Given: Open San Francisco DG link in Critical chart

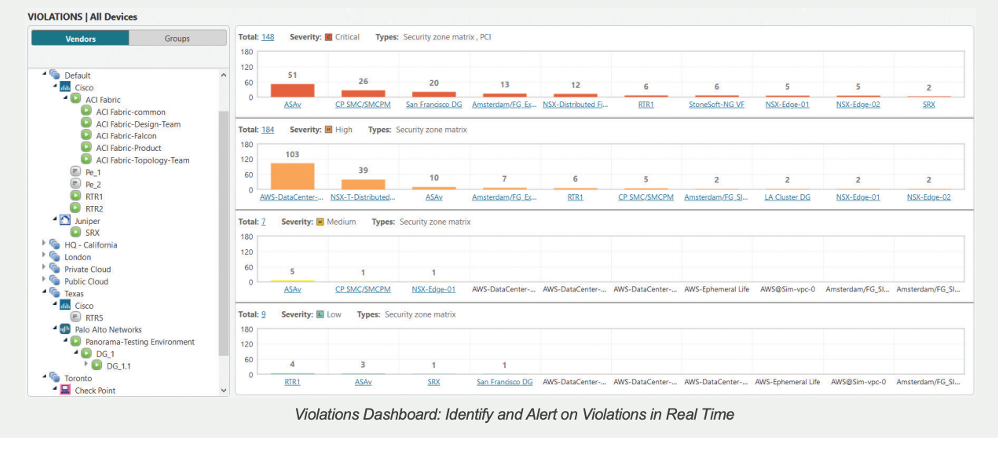Looking at the screenshot, I should (434, 105).
